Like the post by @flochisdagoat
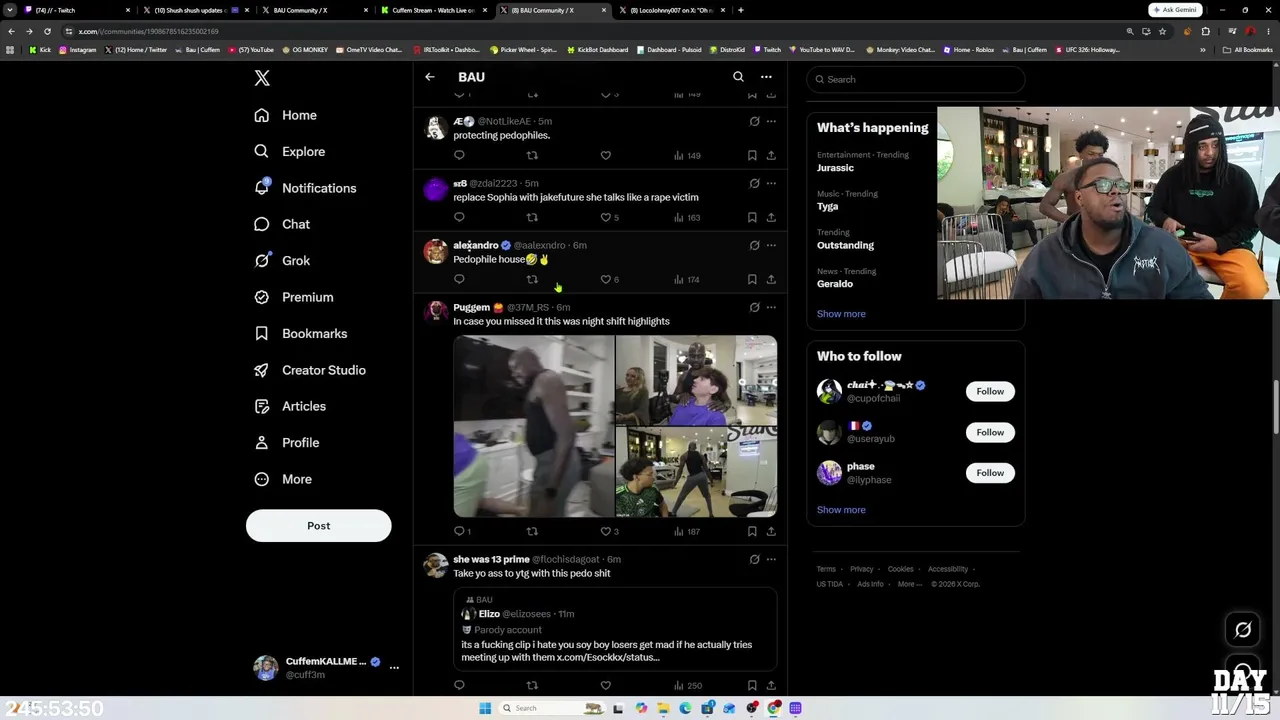 (605, 685)
